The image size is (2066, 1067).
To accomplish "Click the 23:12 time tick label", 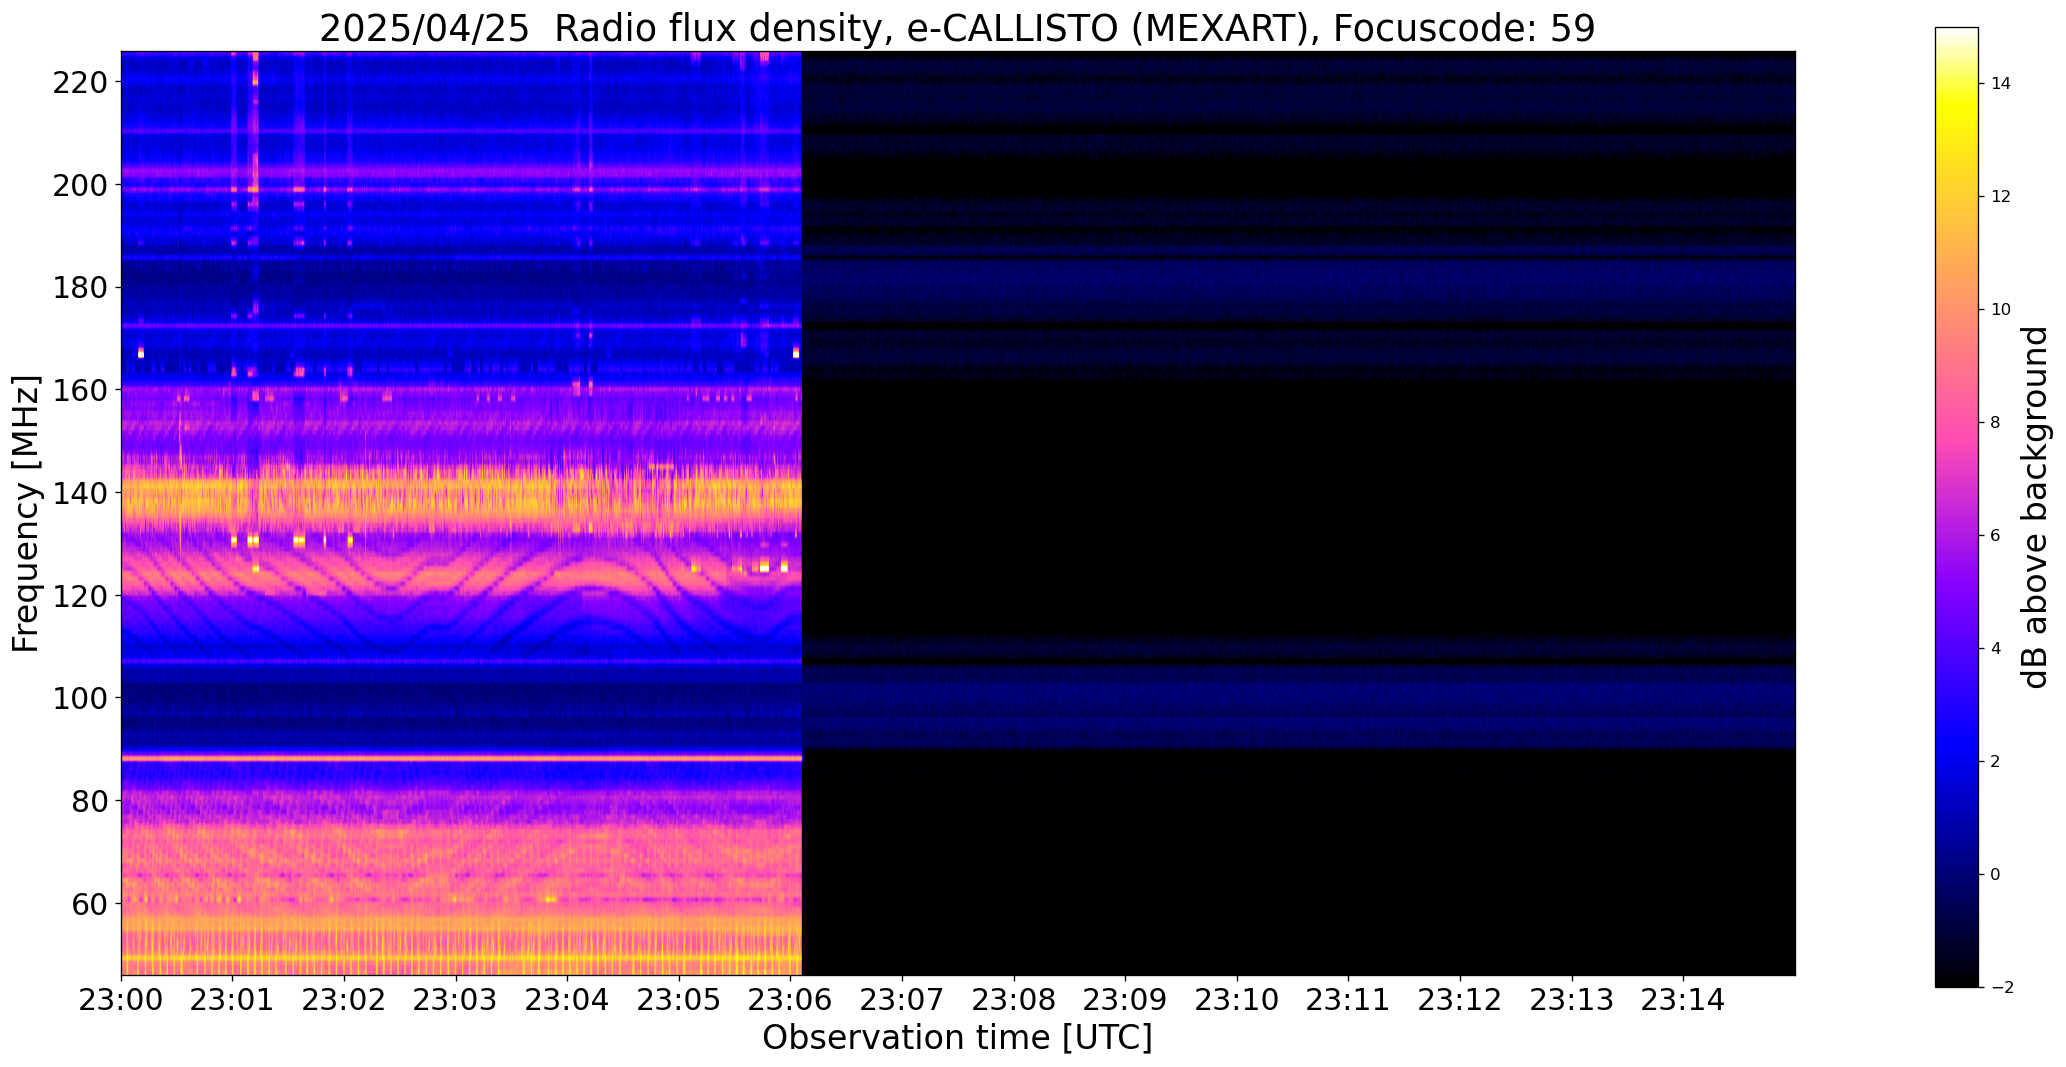I will coord(1461,1000).
